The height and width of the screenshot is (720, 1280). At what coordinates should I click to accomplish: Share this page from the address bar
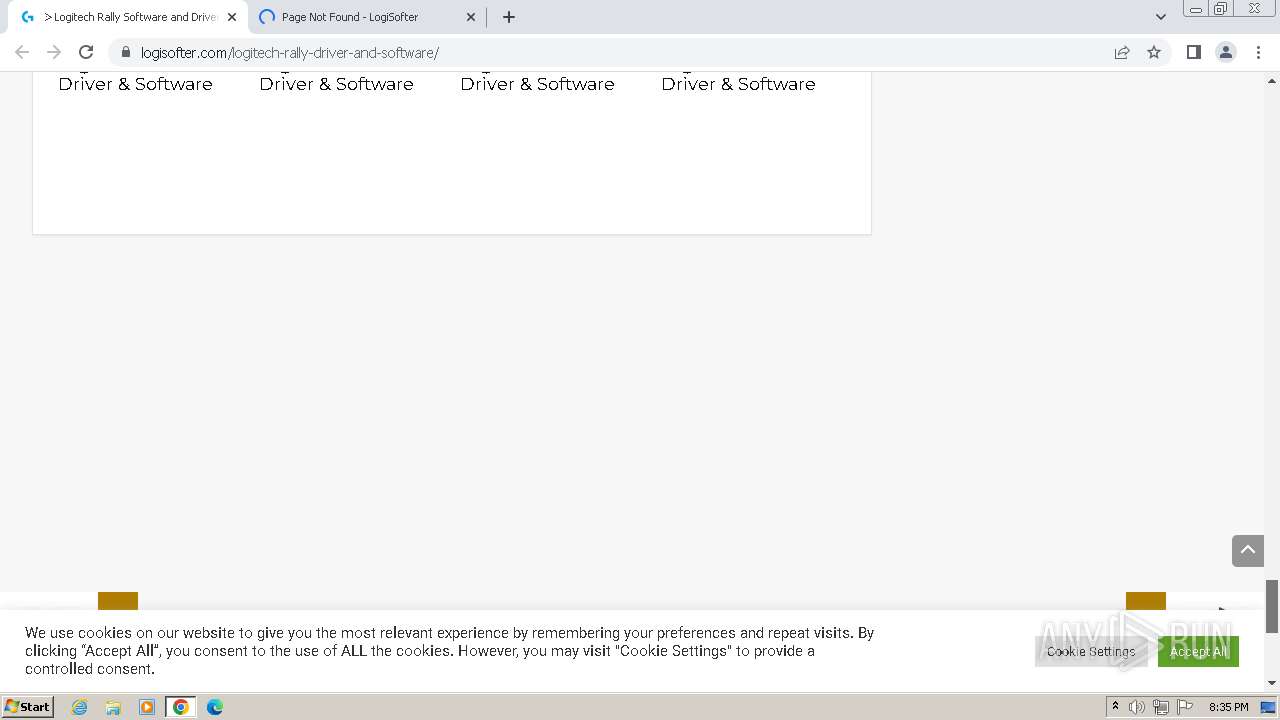[1122, 52]
